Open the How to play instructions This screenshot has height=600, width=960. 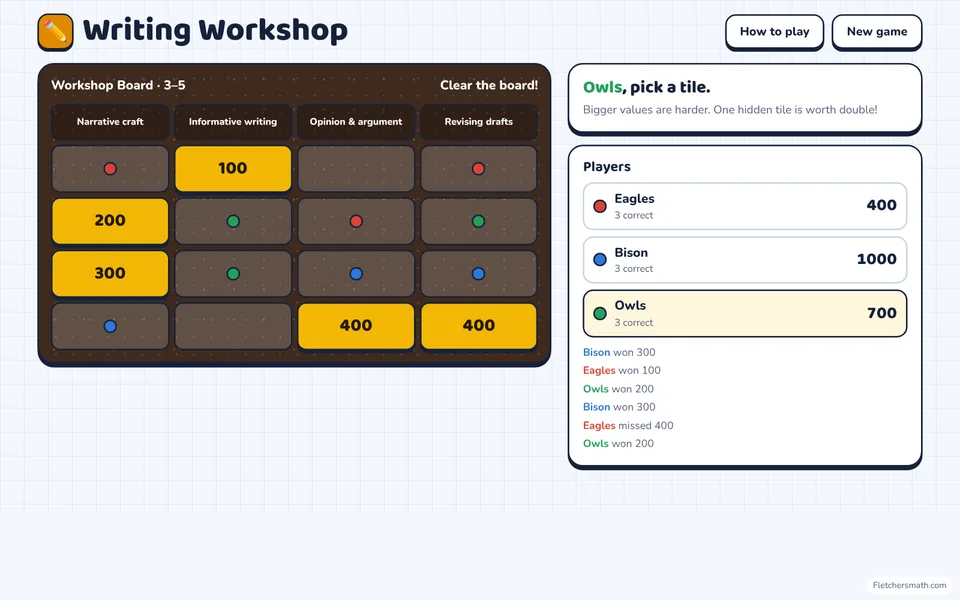tap(774, 32)
